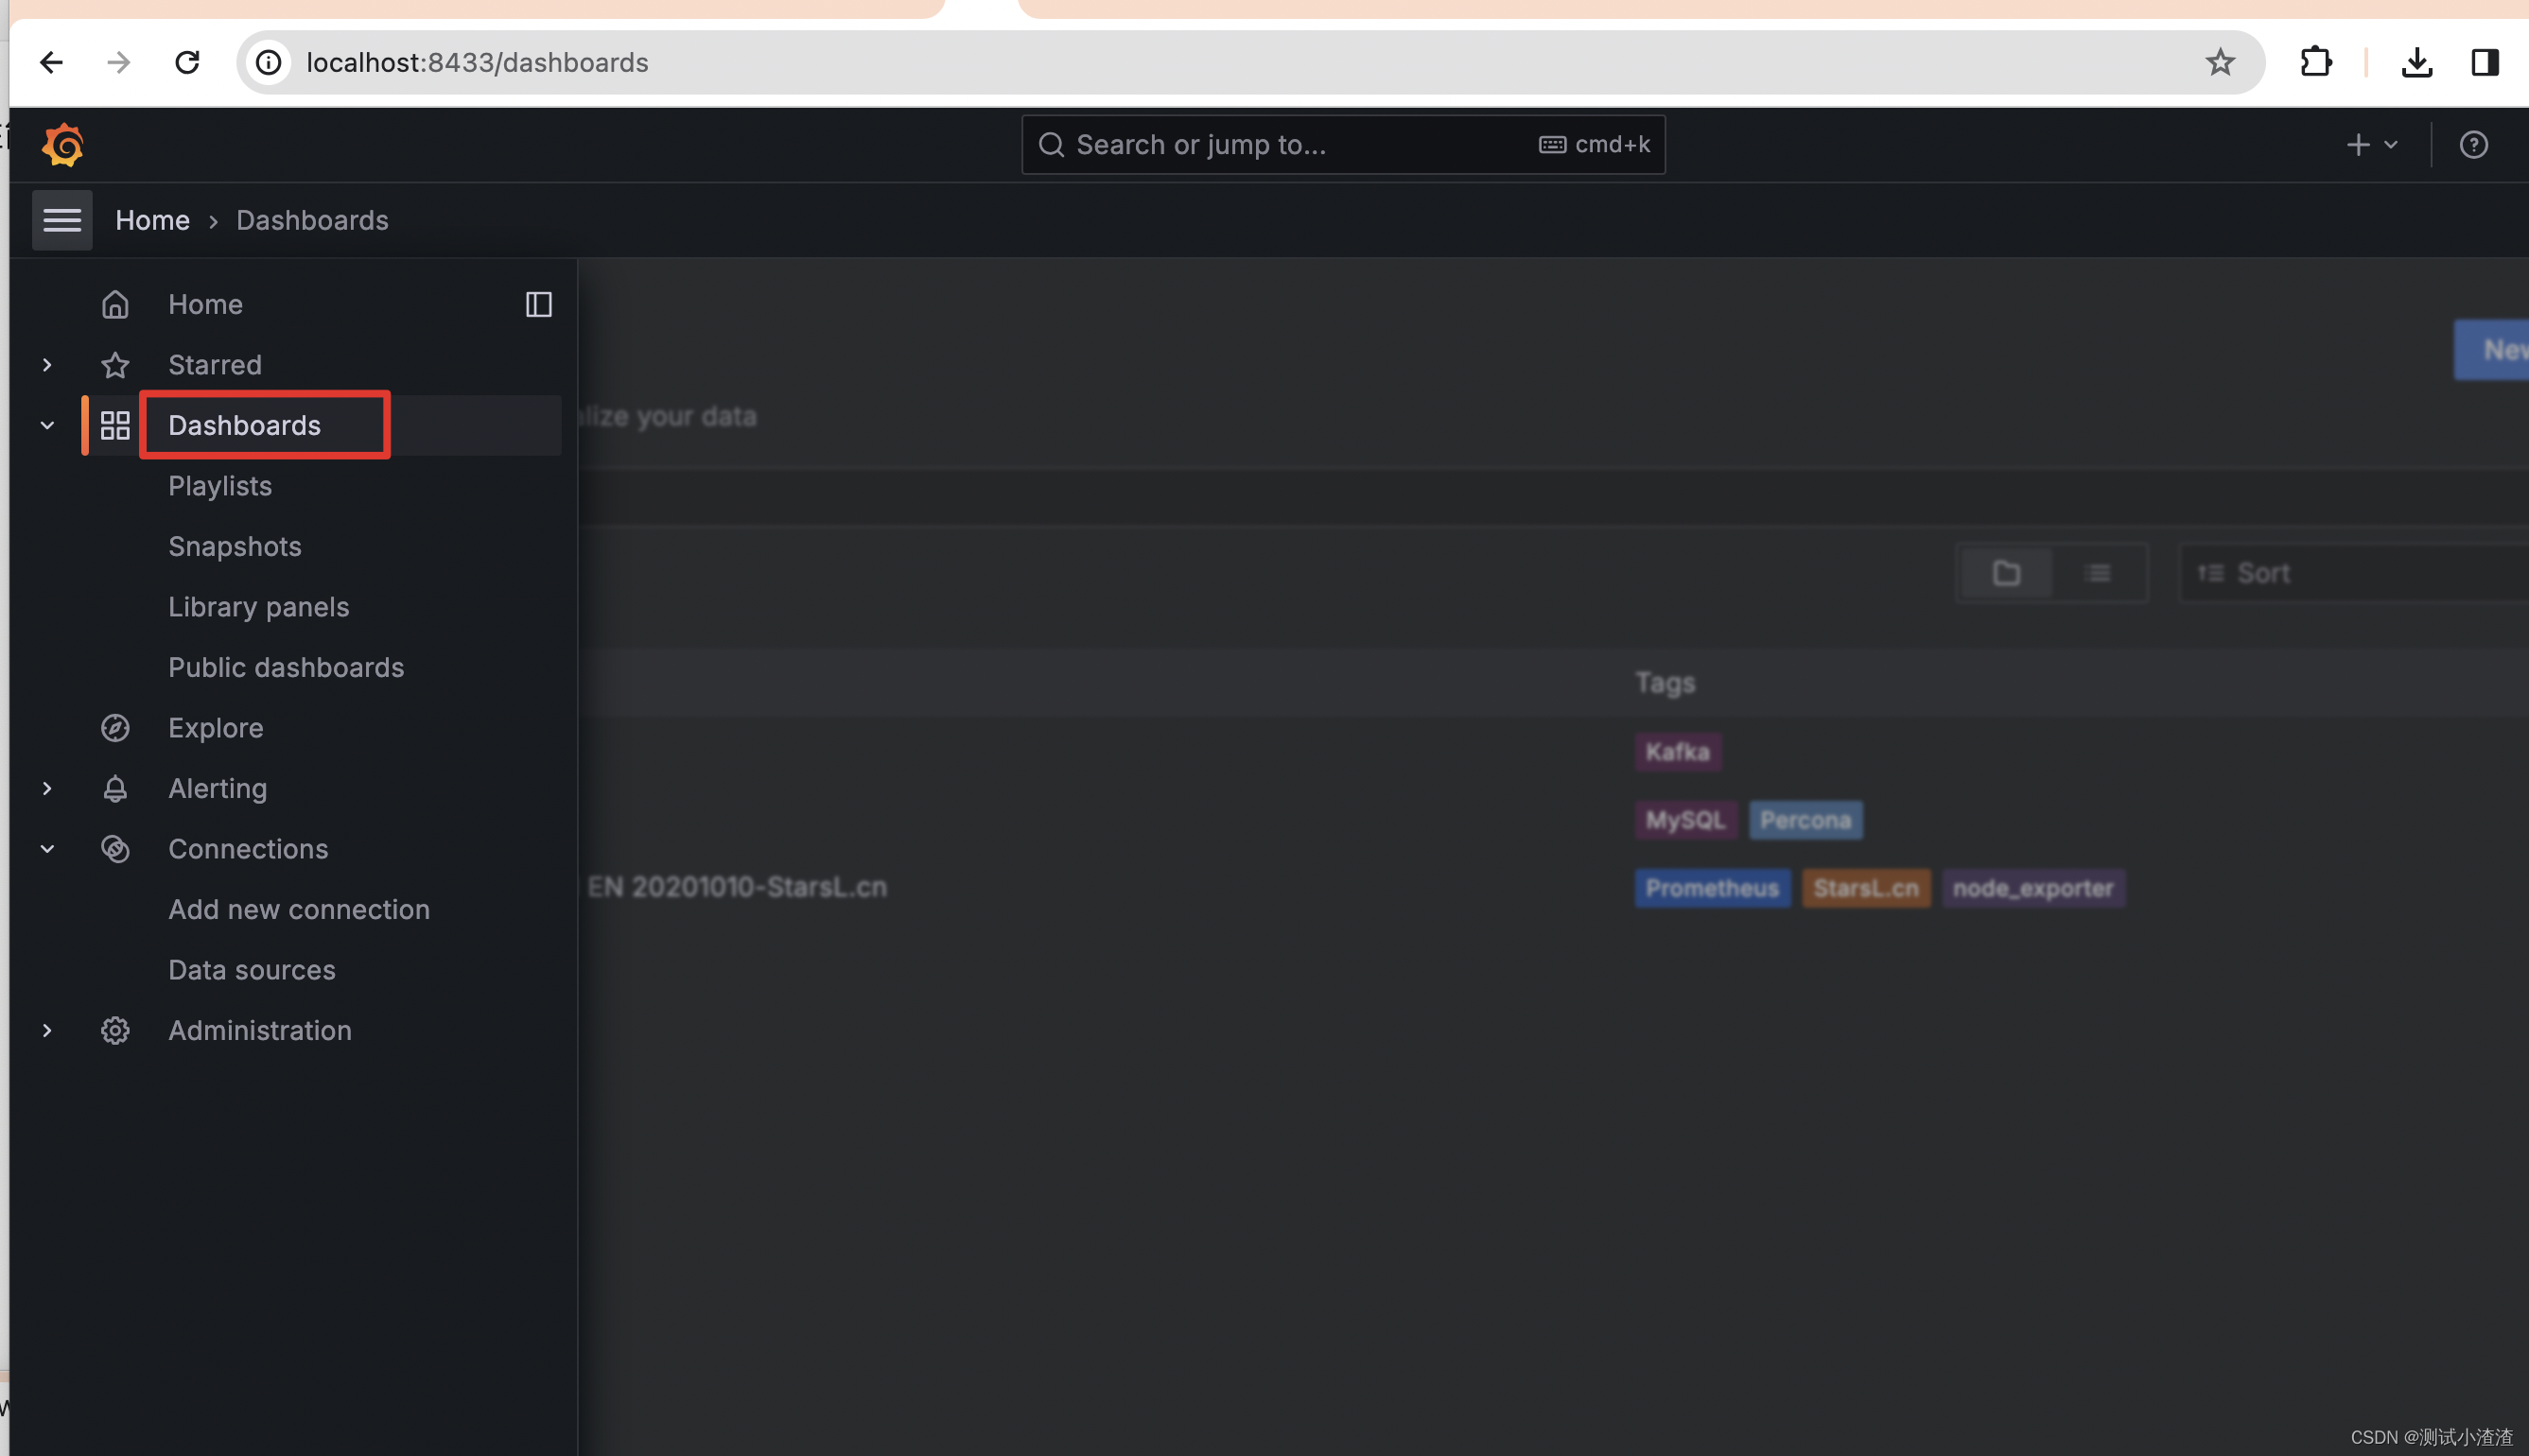The width and height of the screenshot is (2529, 1456).
Task: Open Explore from sidebar
Action: click(x=216, y=728)
